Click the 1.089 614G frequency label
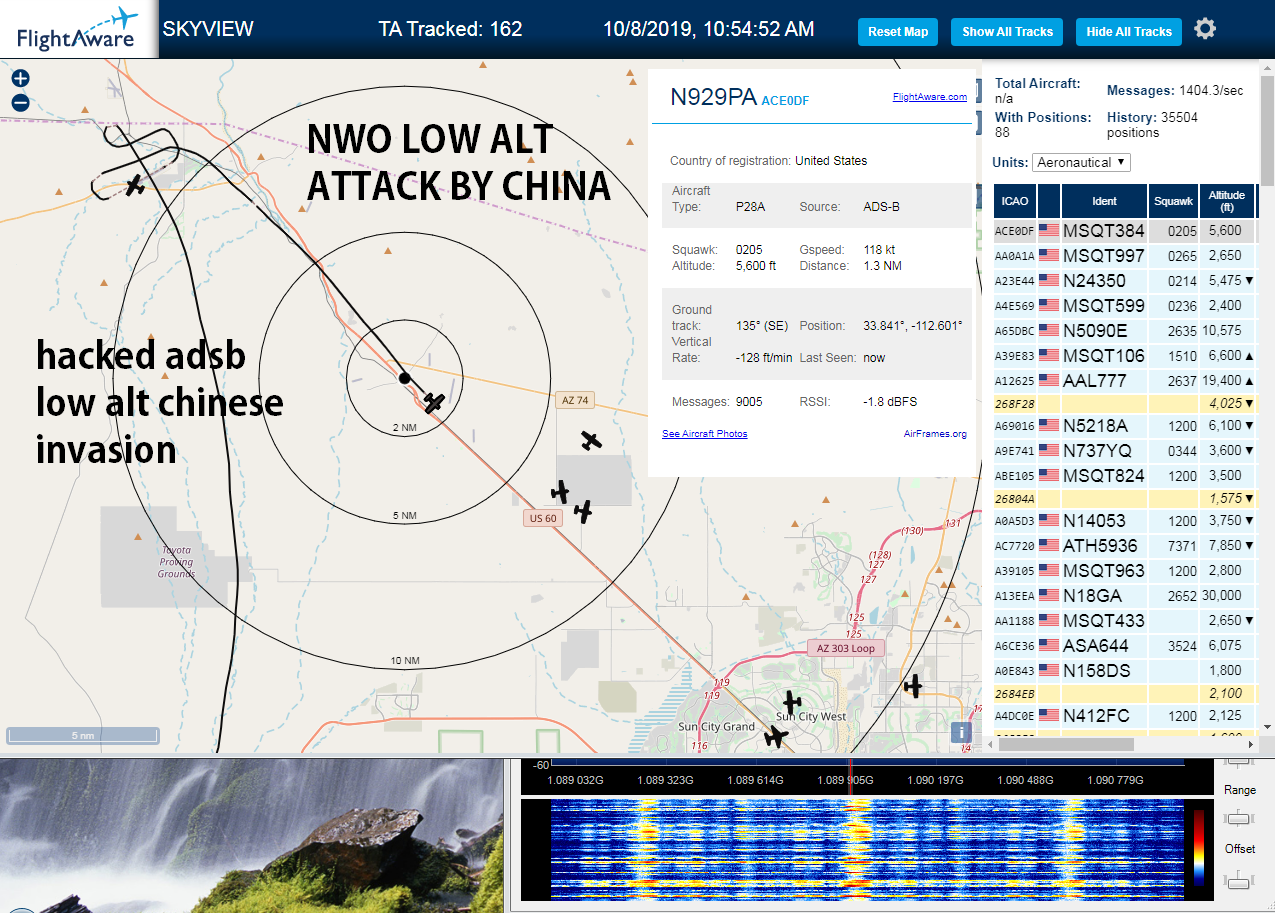The height and width of the screenshot is (913, 1275). (x=754, y=780)
